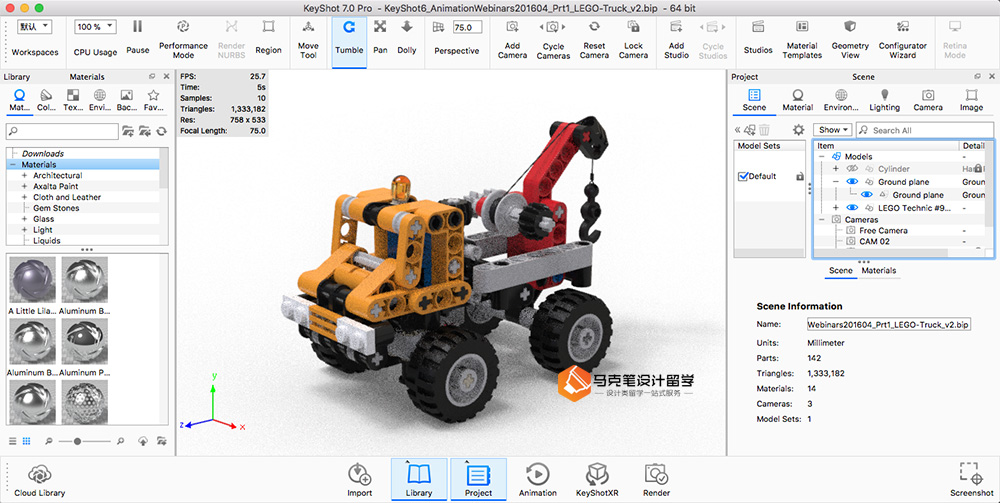The image size is (1000, 503).
Task: Open the Workspaces dropdown
Action: [x=34, y=27]
